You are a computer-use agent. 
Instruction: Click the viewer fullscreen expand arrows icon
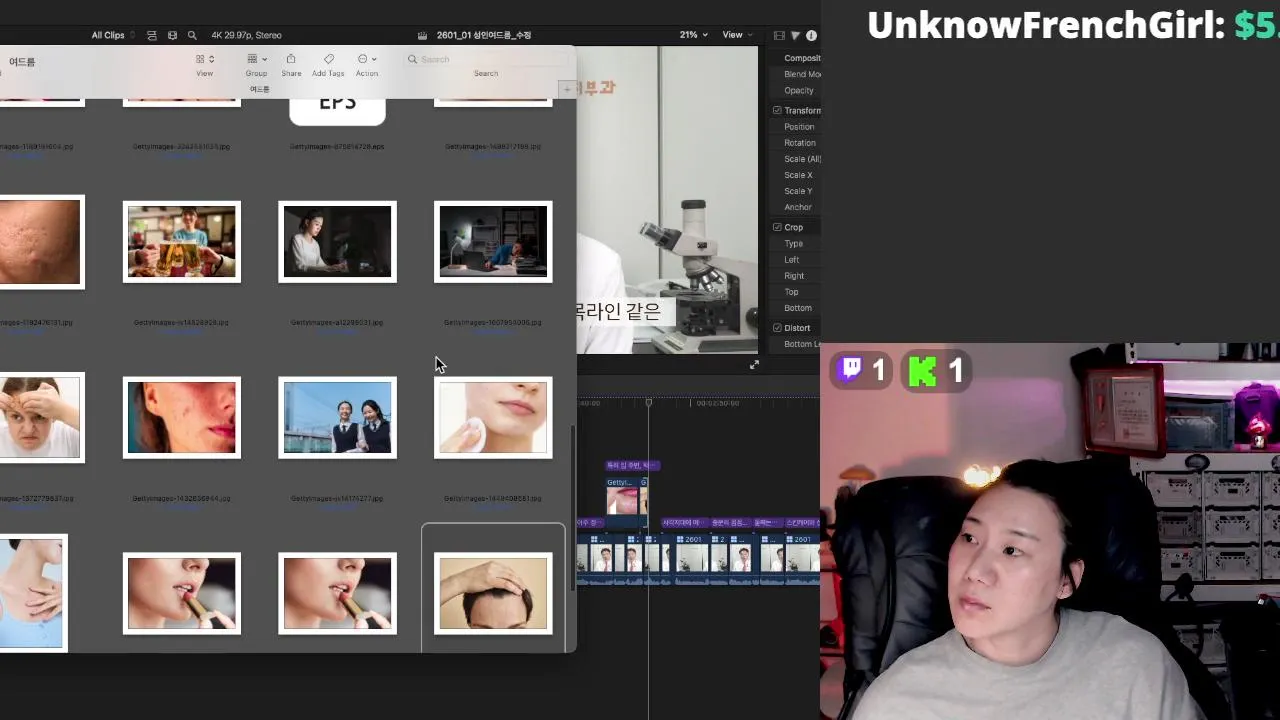[754, 365]
